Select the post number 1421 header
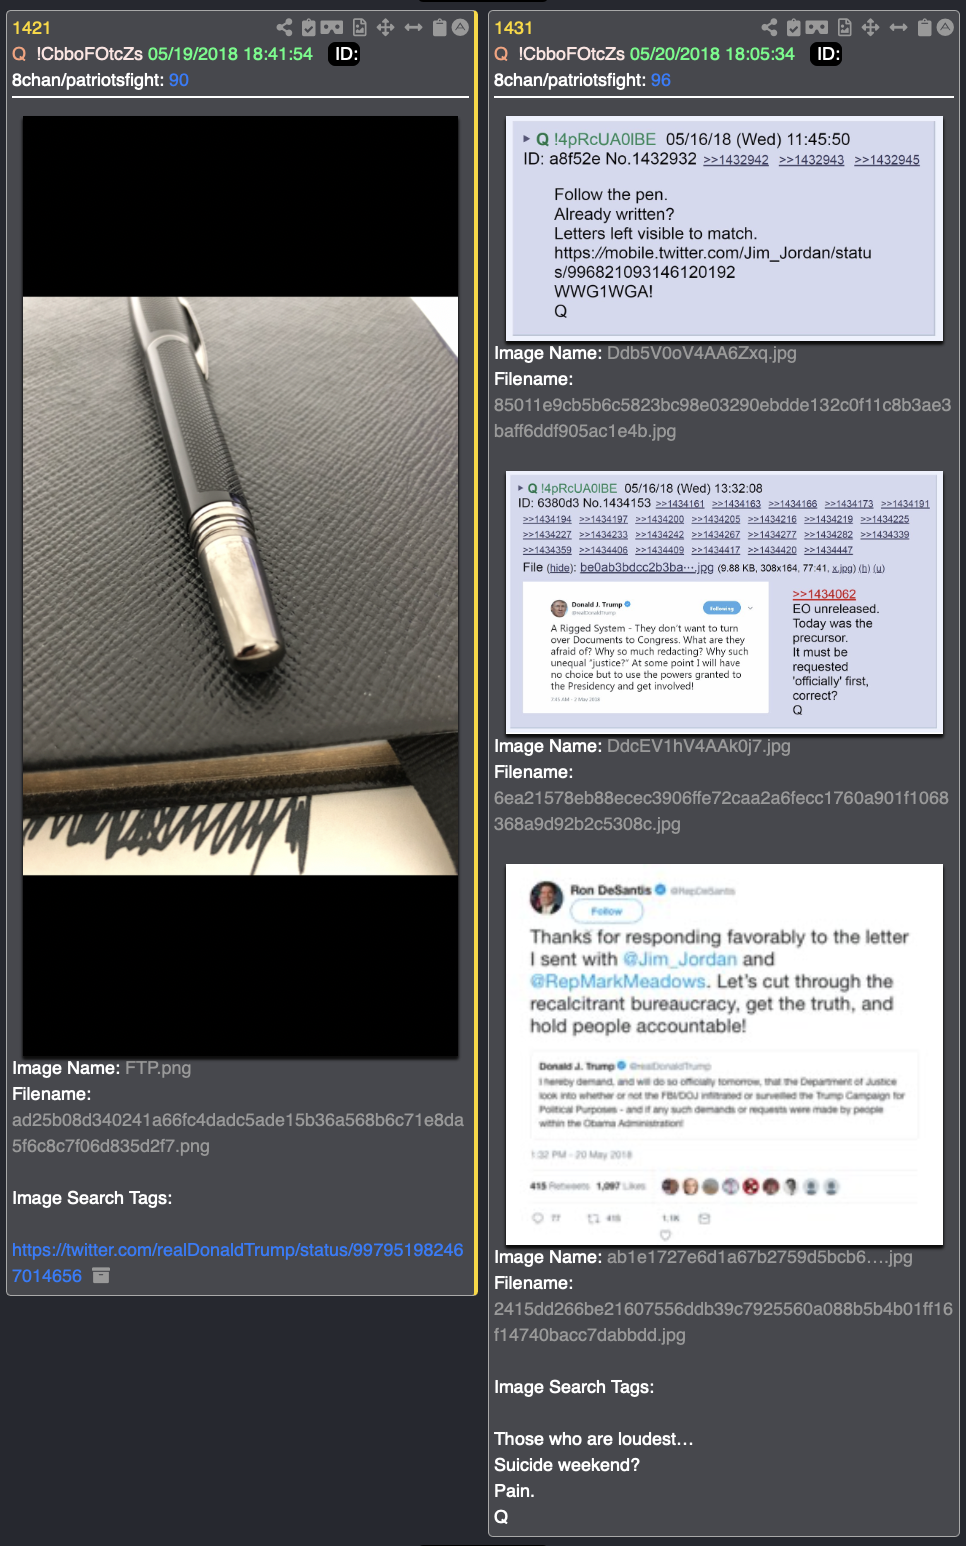The height and width of the screenshot is (1546, 966). [x=31, y=28]
